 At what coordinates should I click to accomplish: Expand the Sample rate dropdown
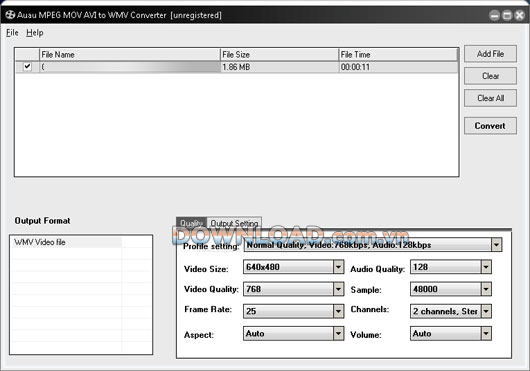coord(486,289)
